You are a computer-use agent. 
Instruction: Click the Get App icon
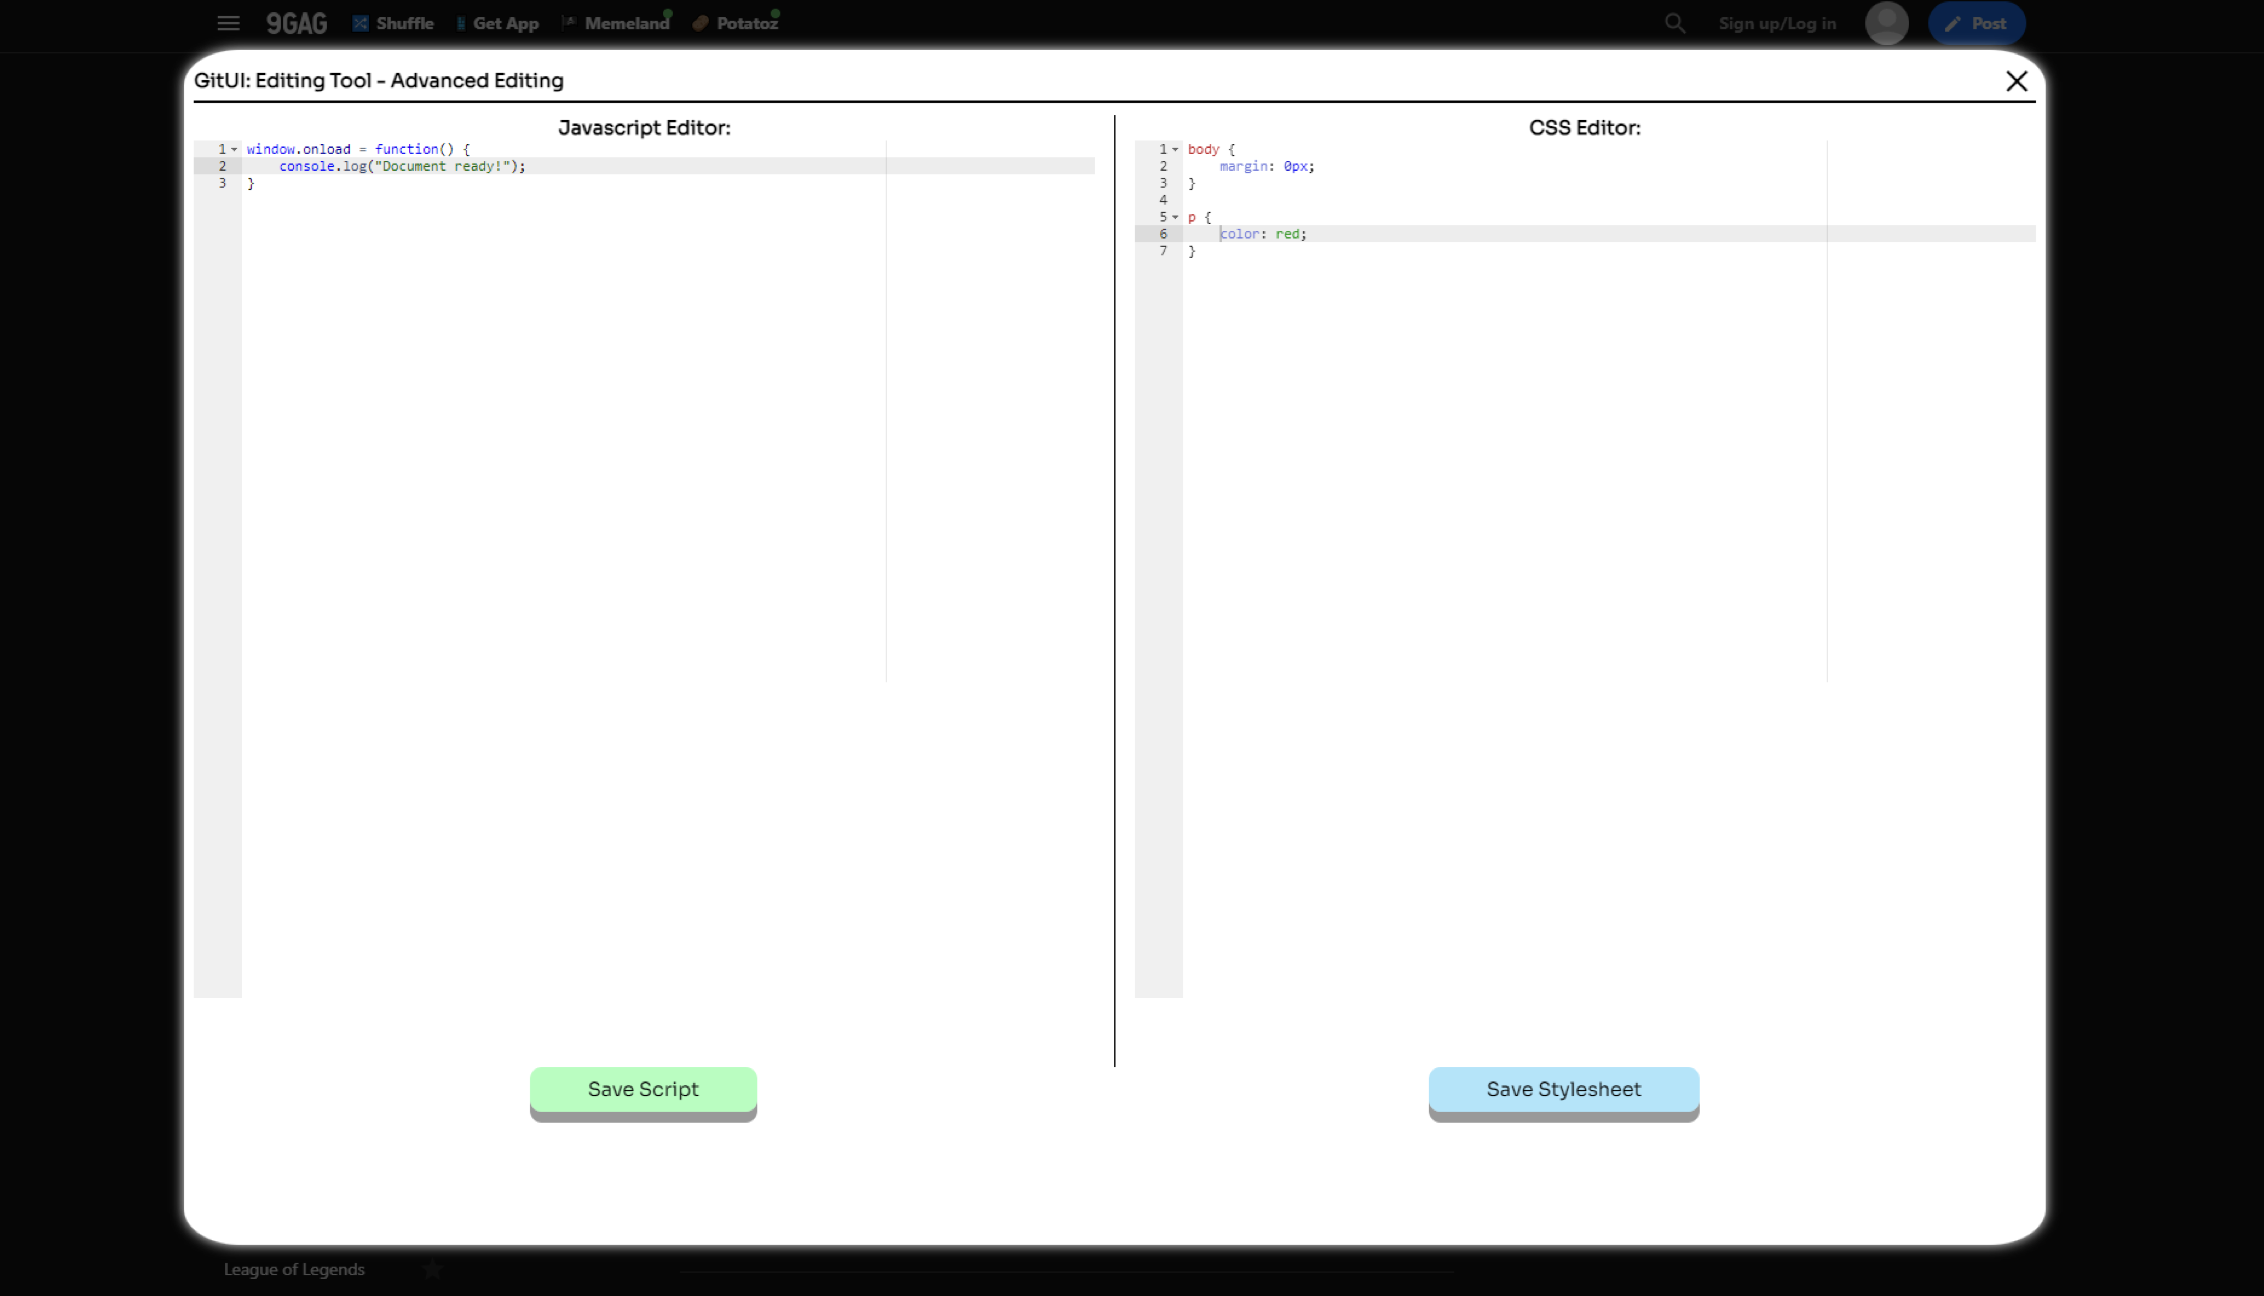tap(460, 23)
